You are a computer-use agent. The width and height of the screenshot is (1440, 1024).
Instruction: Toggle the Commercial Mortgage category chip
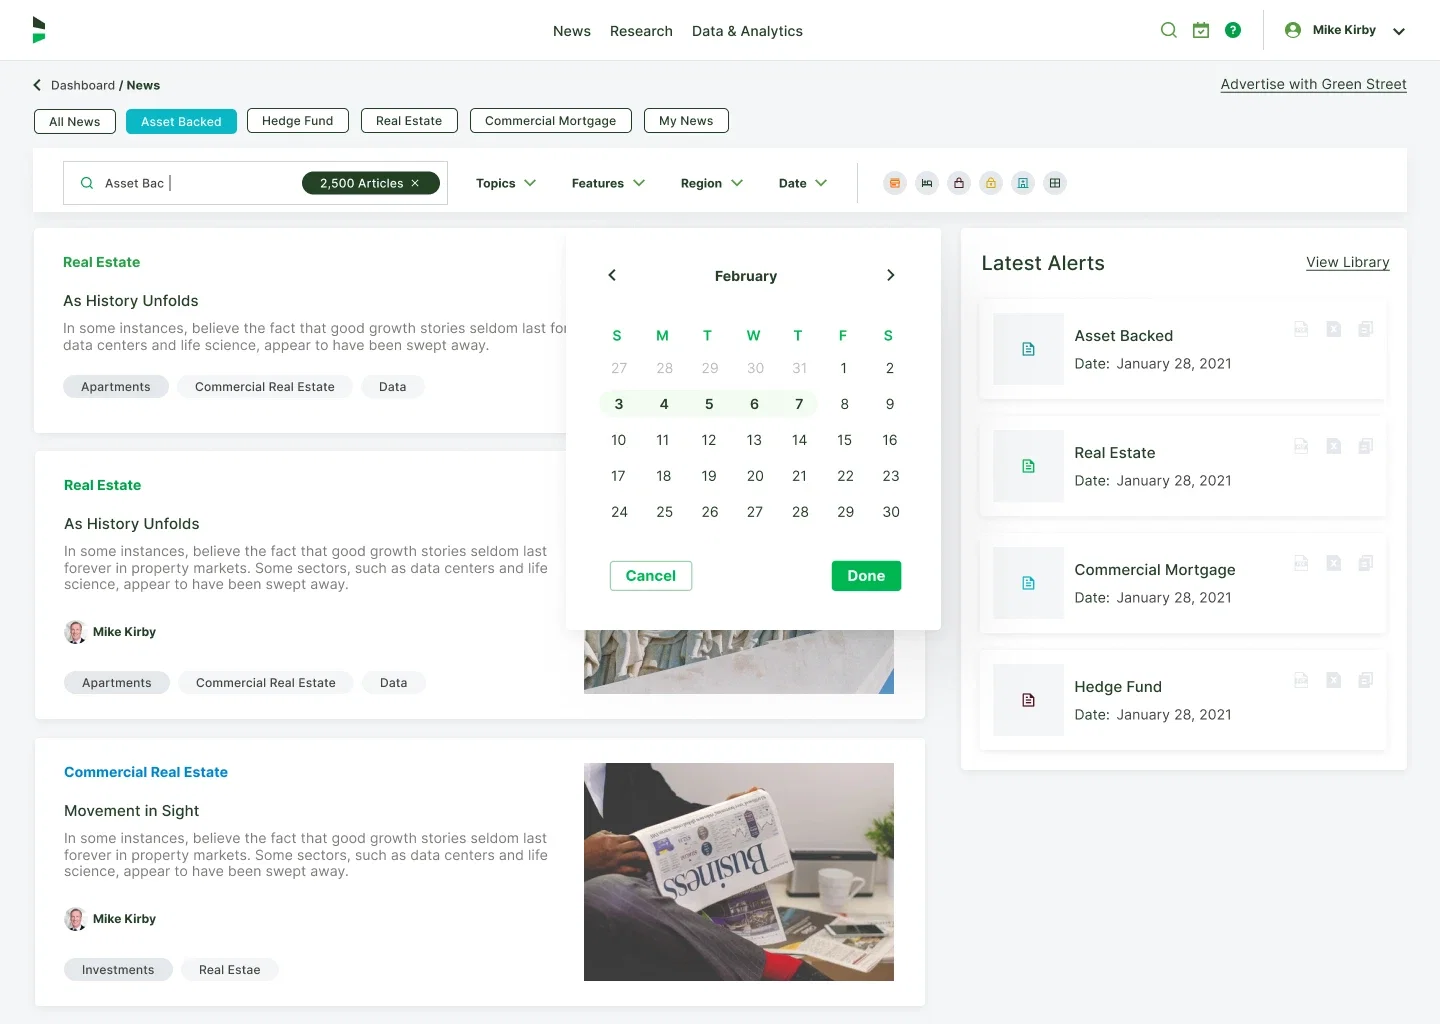click(x=550, y=121)
